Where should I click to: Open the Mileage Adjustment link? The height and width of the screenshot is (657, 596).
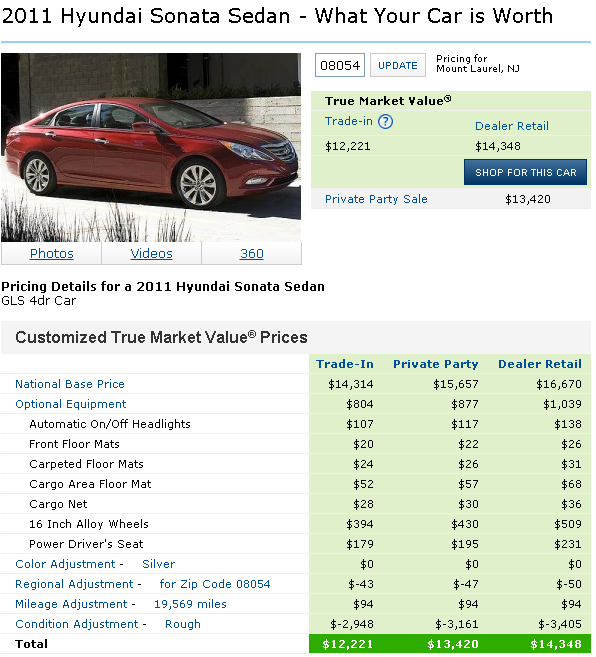(x=71, y=604)
